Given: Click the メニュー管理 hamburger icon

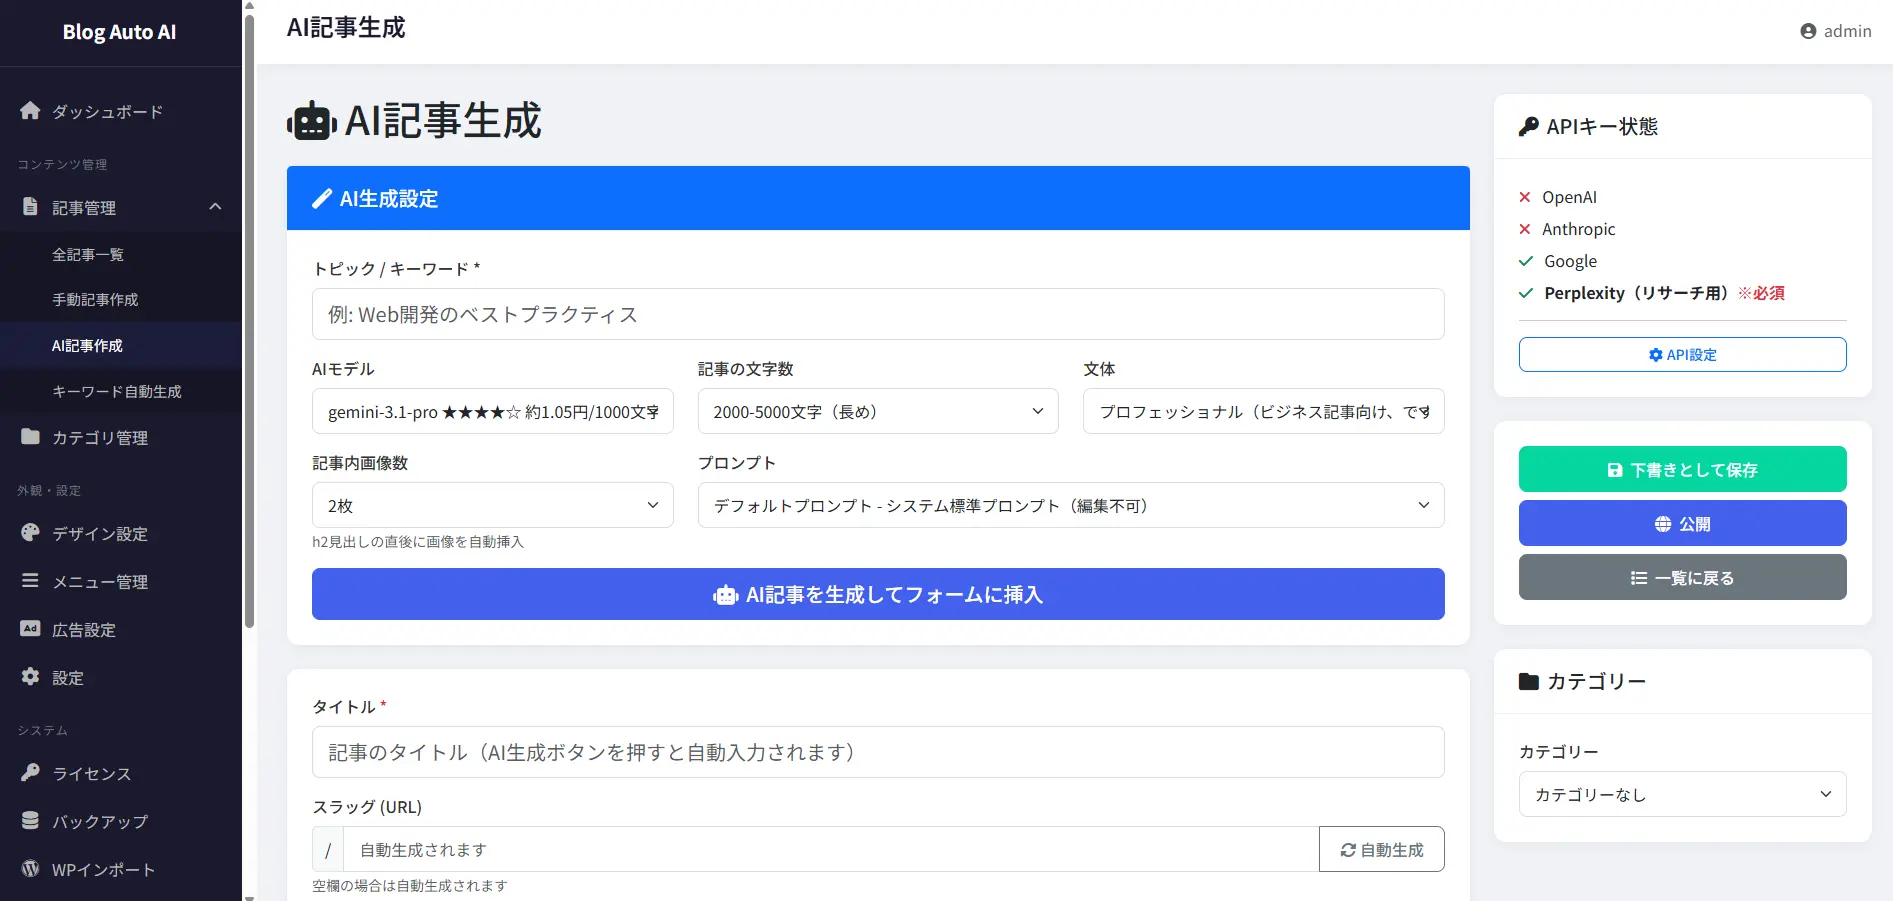Looking at the screenshot, I should pyautogui.click(x=30, y=581).
